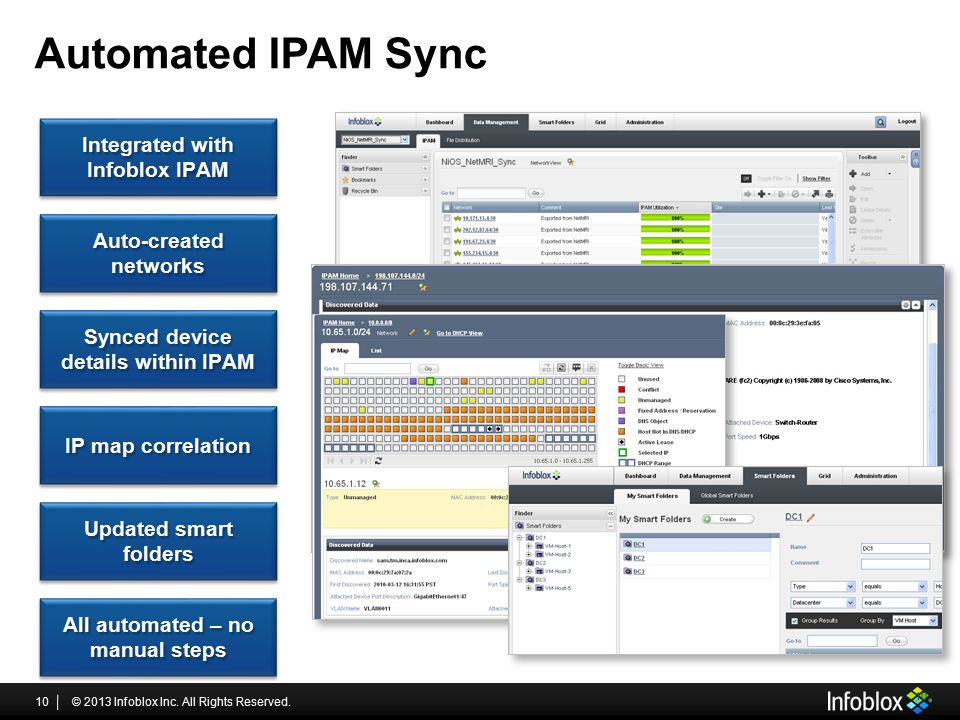Click the Bookmarks star icon in Finder
This screenshot has width=960, height=720.
(346, 180)
